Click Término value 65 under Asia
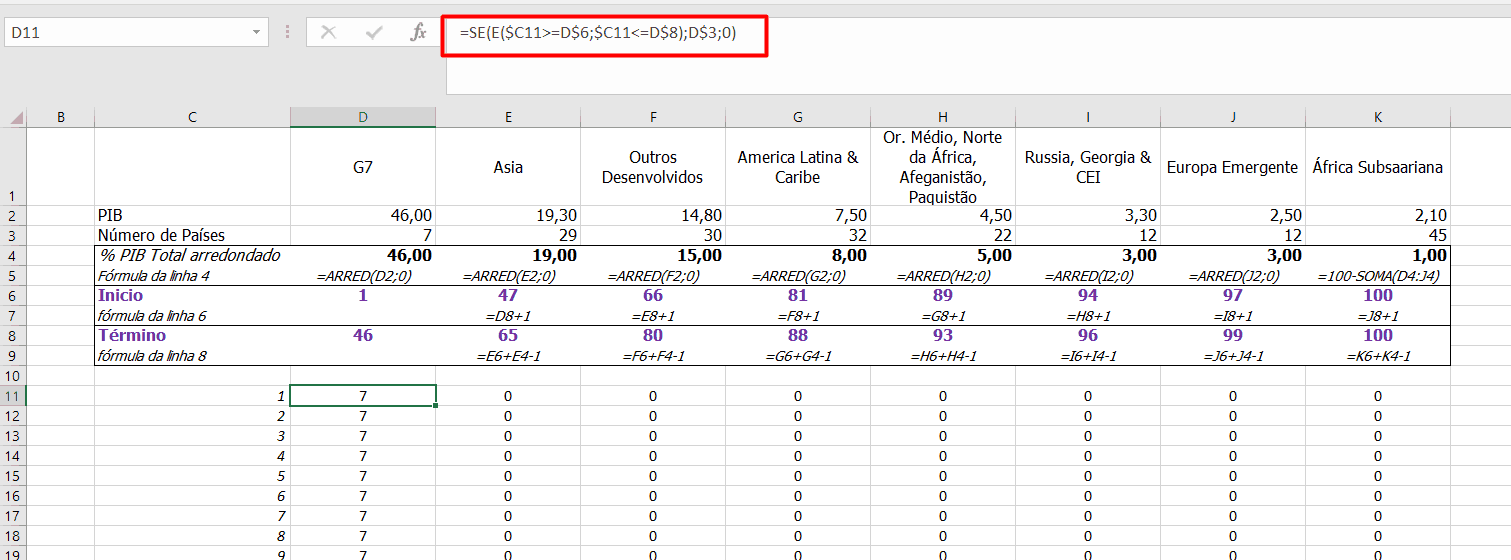 (508, 336)
